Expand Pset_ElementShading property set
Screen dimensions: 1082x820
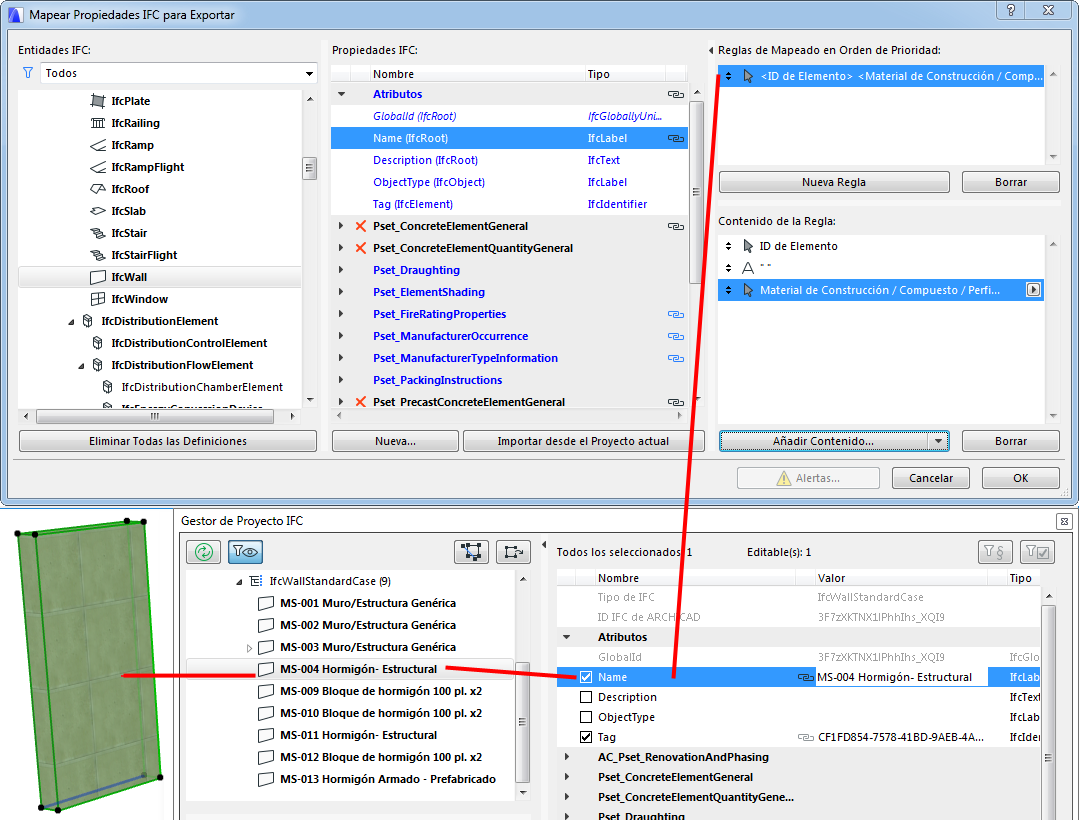[x=341, y=292]
